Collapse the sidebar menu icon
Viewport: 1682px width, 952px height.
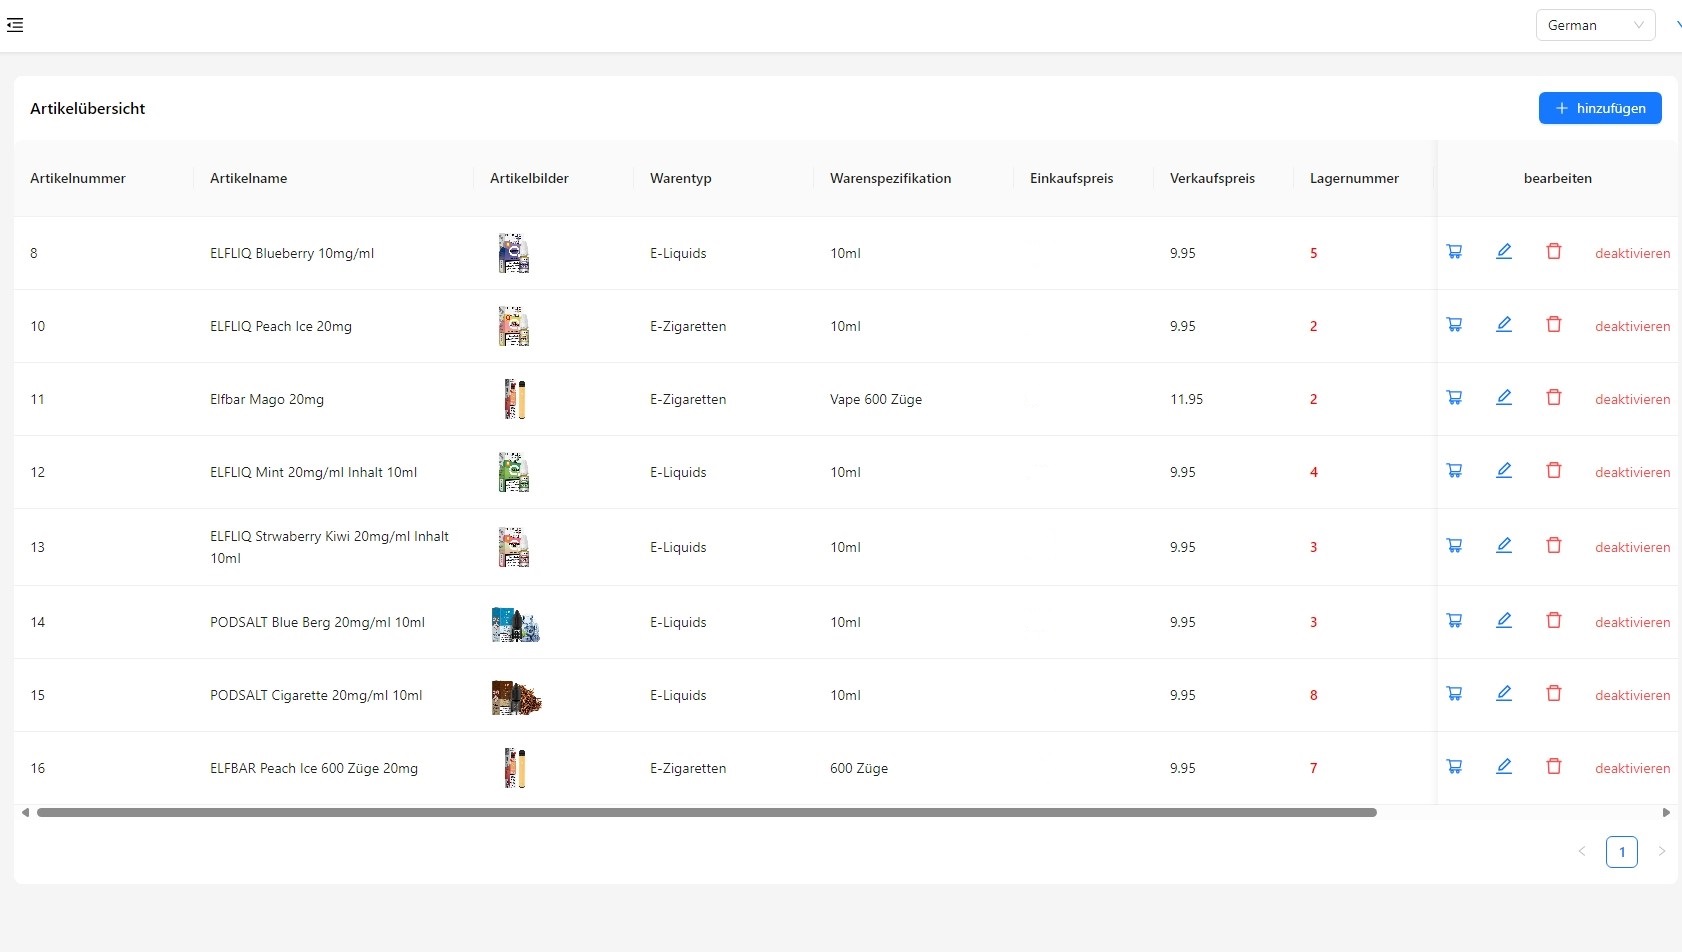click(x=15, y=25)
